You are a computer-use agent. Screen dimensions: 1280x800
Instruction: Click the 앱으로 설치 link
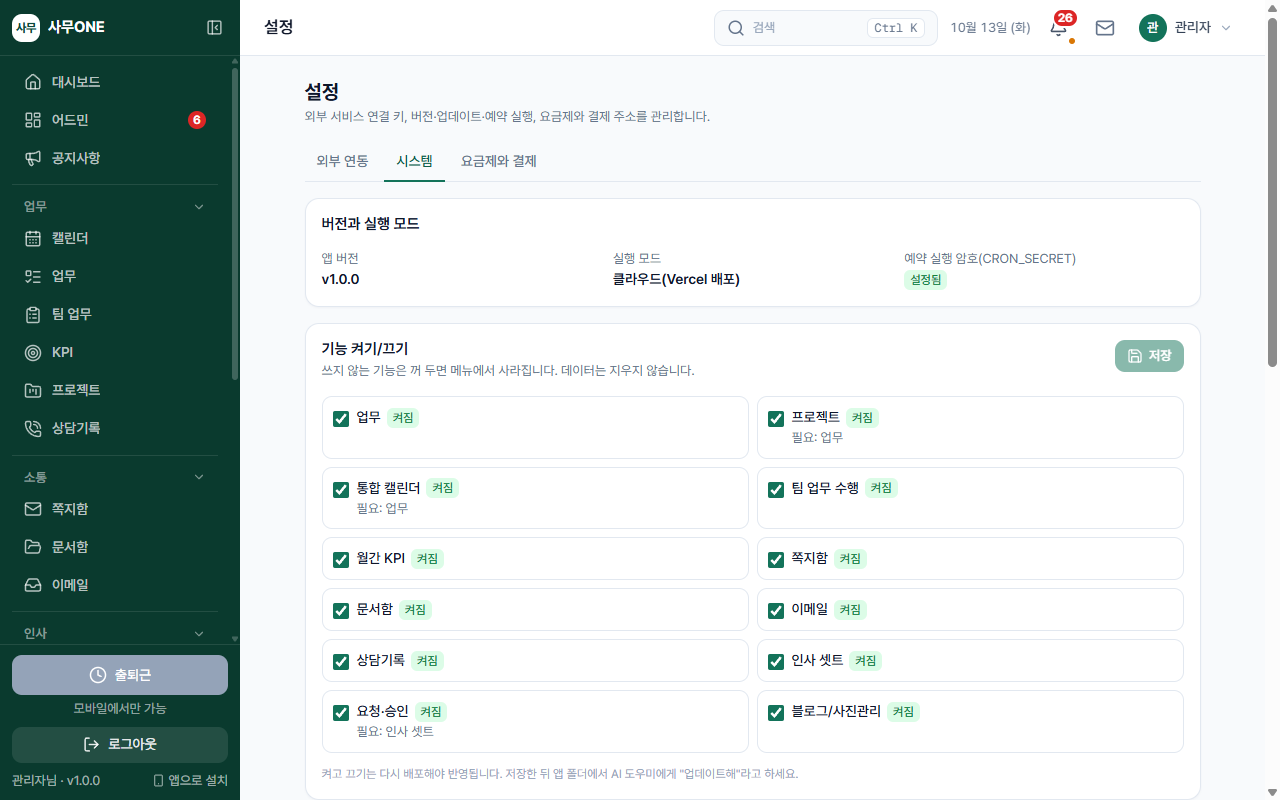tap(190, 780)
